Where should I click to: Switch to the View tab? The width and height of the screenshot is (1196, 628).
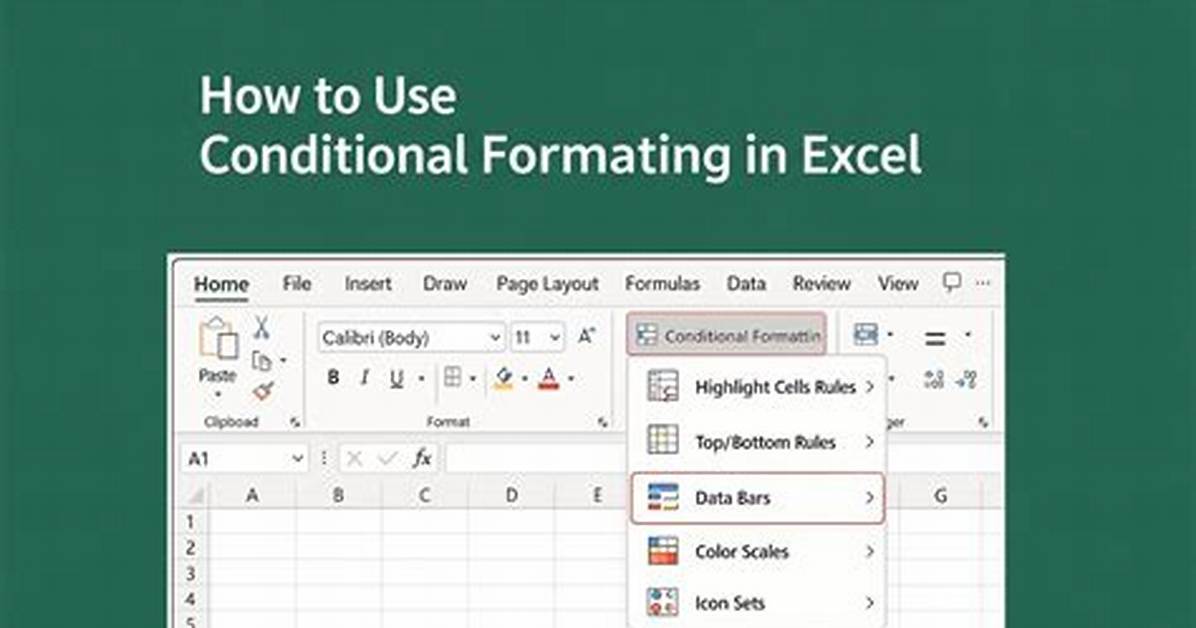pyautogui.click(x=898, y=284)
